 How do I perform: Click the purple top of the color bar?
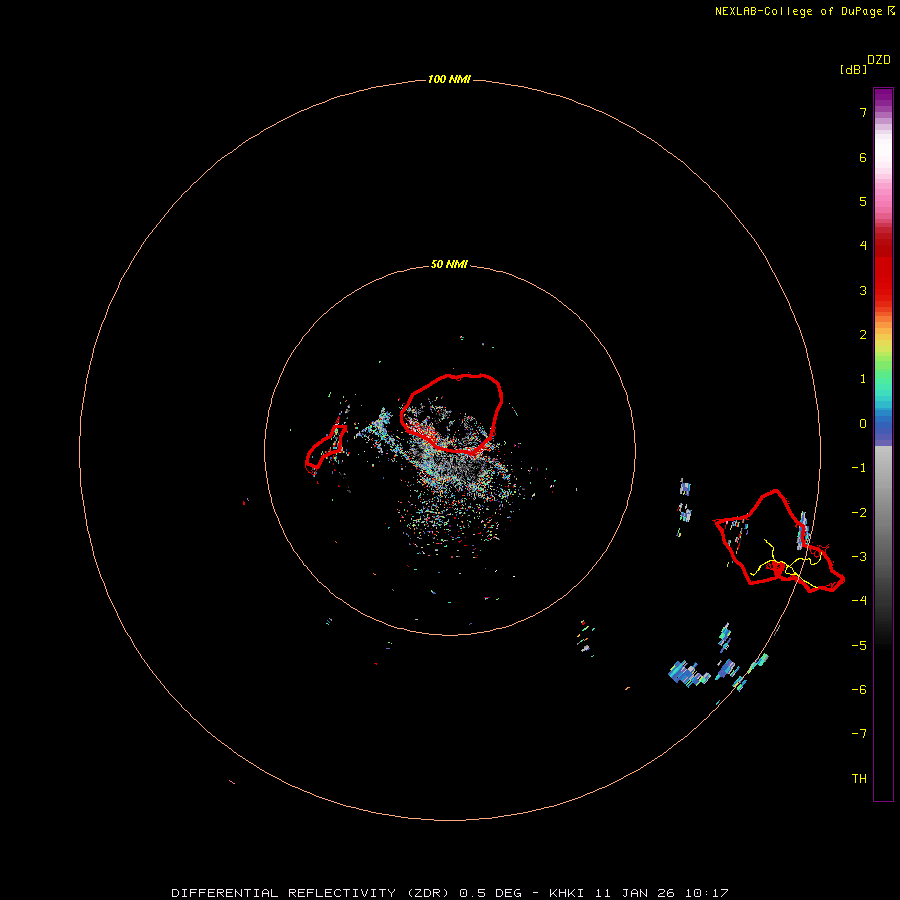click(883, 98)
